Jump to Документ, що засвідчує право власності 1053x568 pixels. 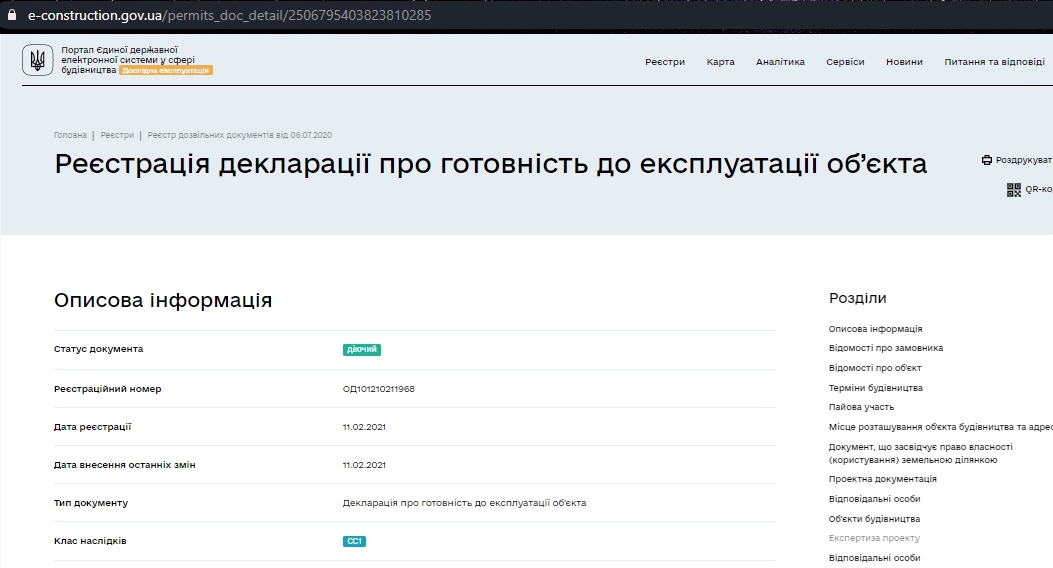tap(921, 453)
